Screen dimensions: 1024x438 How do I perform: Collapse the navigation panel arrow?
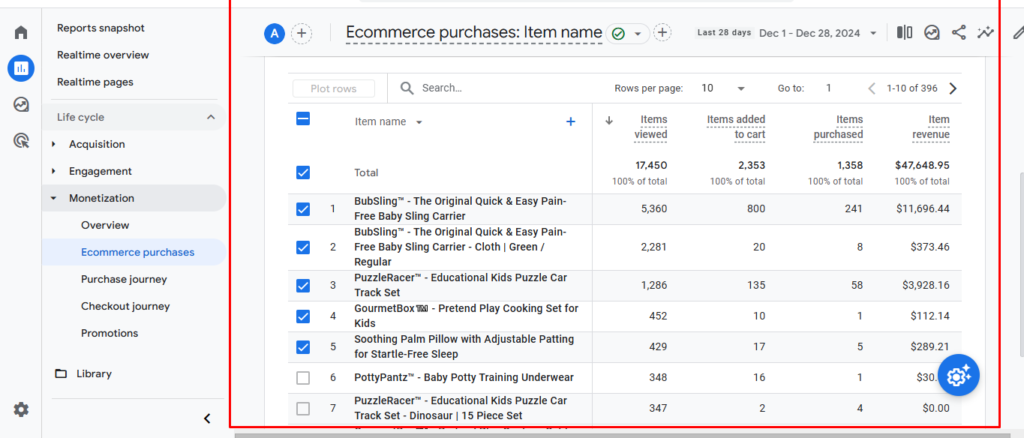[x=207, y=418]
